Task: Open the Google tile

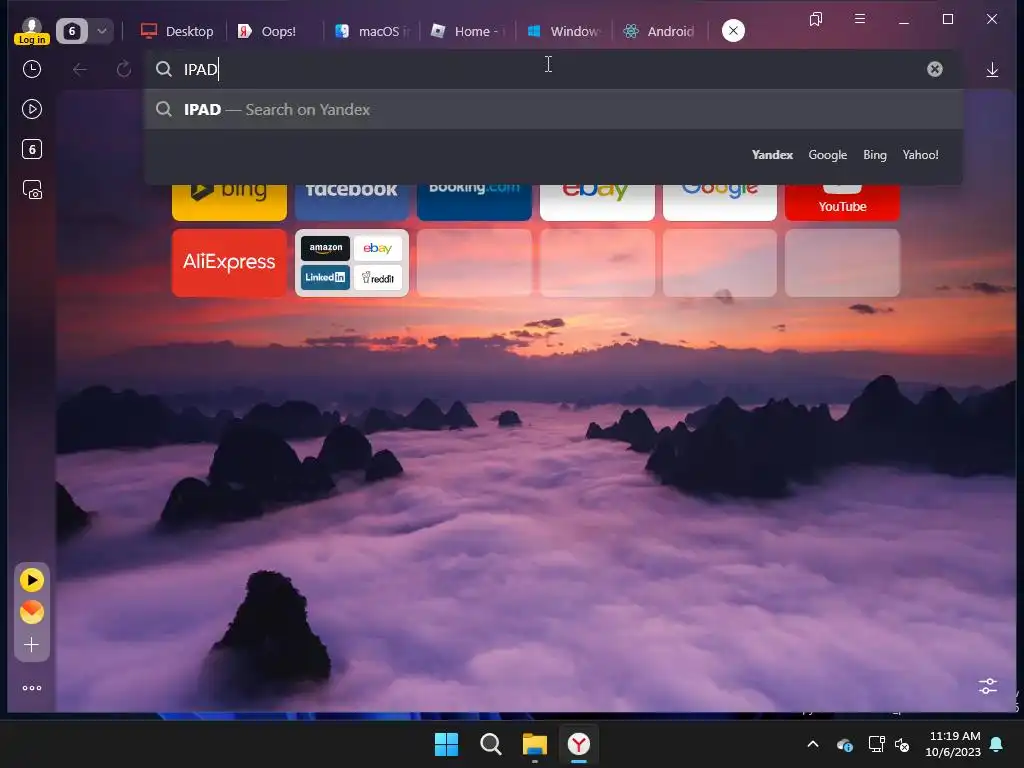Action: tap(720, 202)
